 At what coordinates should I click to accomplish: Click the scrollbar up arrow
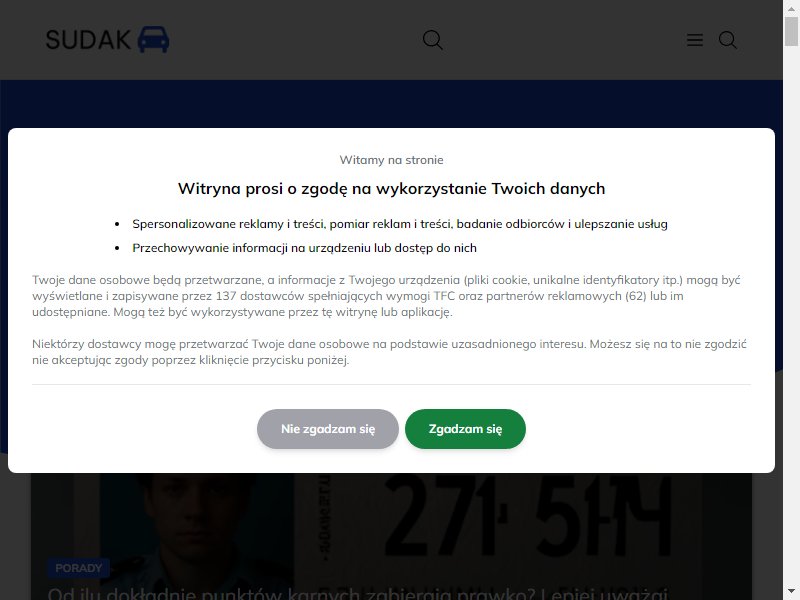[x=791, y=8]
